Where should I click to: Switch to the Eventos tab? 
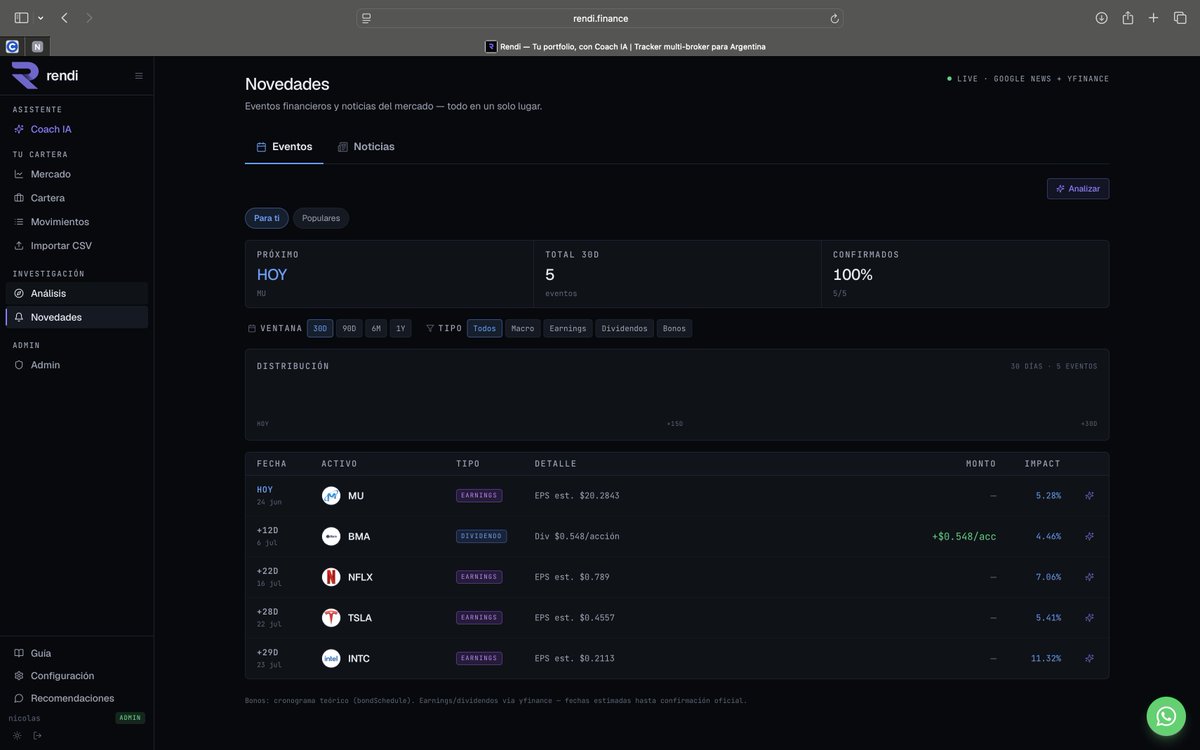point(284,147)
